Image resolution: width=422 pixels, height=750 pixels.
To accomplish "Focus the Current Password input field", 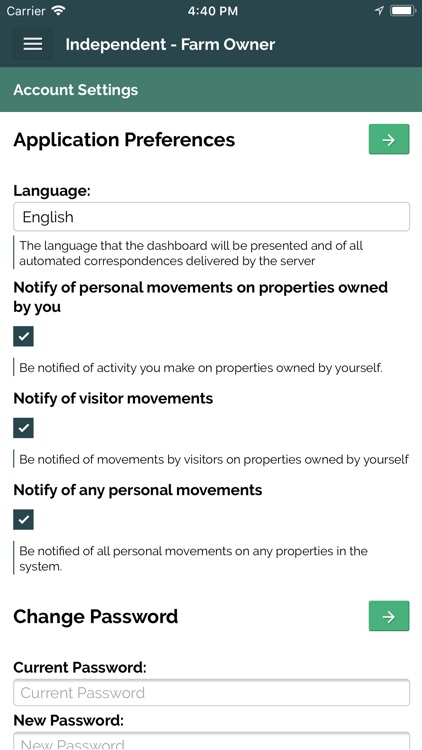I will pyautogui.click(x=211, y=693).
